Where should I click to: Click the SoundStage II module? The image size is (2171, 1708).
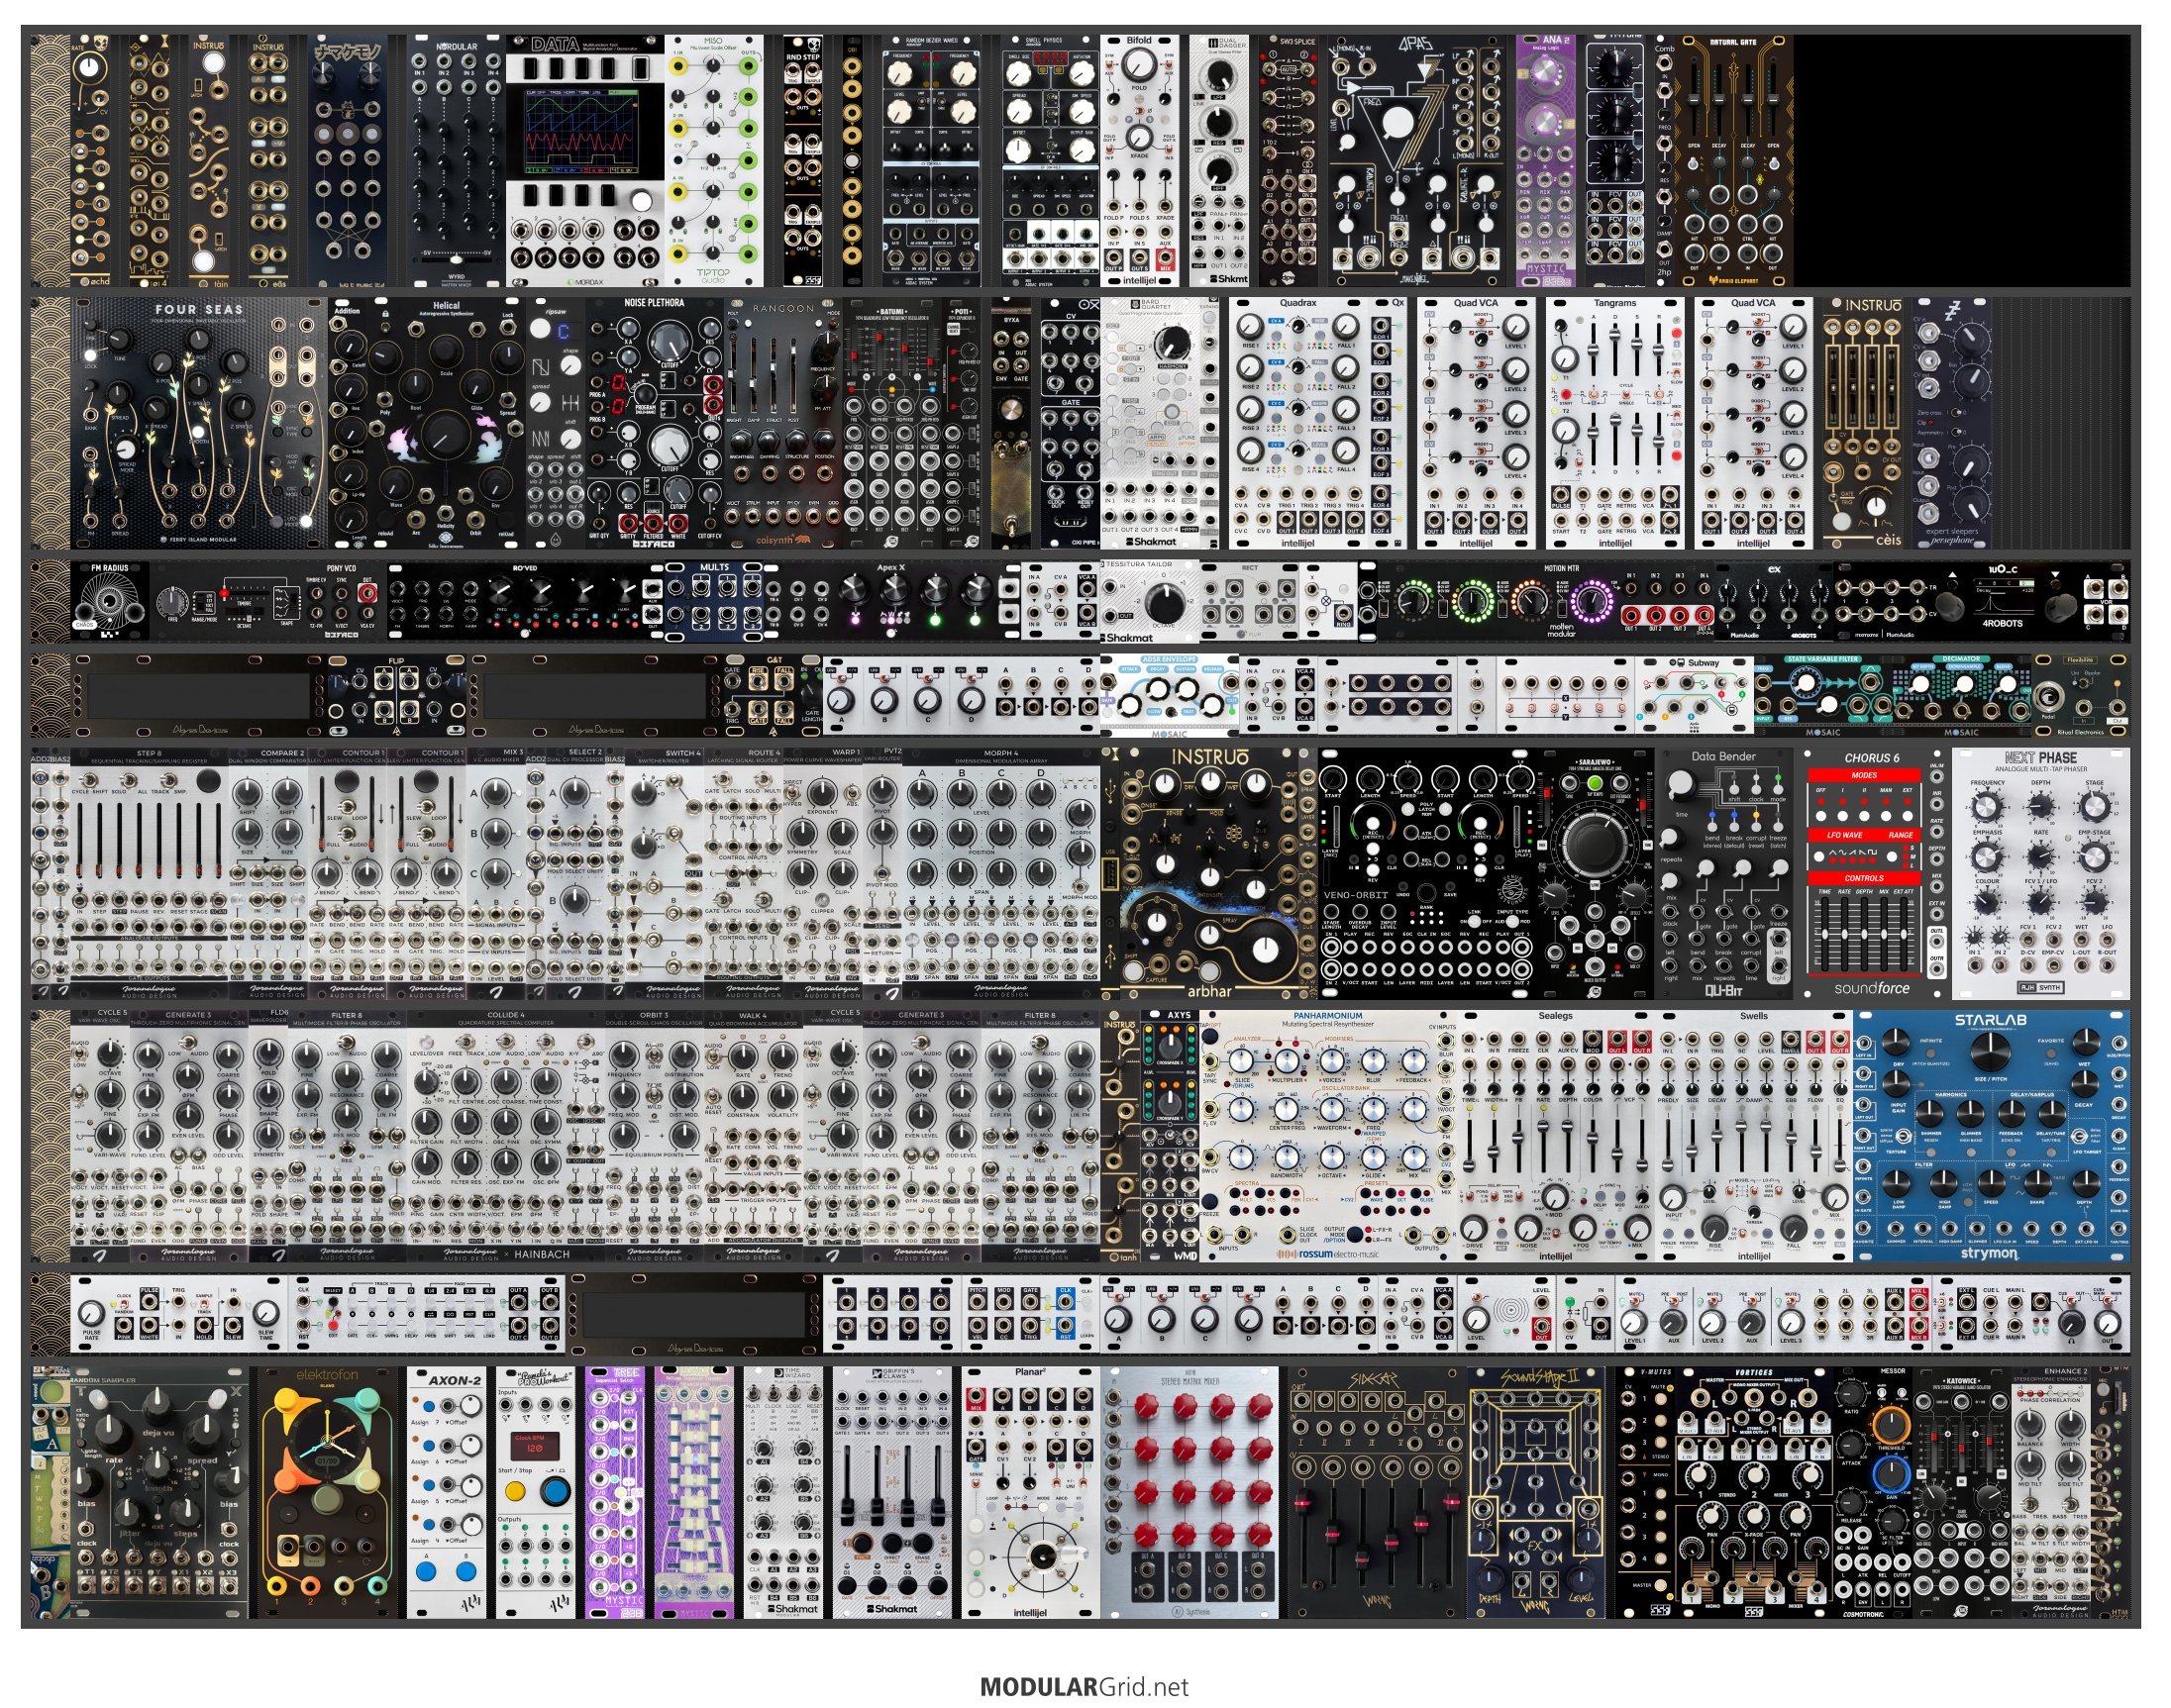(1536, 1492)
